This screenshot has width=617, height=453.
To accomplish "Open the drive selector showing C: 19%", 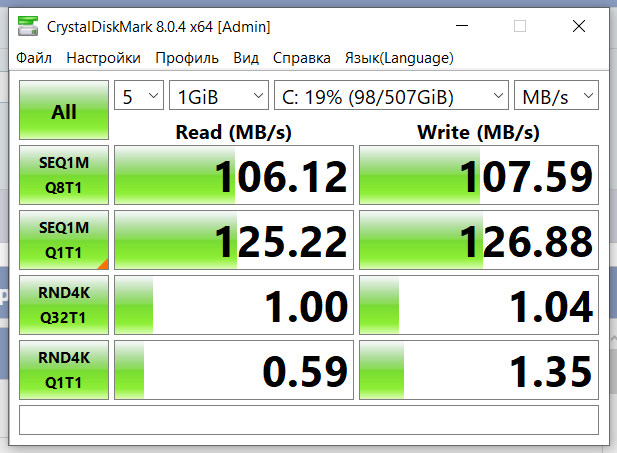I will [391, 95].
